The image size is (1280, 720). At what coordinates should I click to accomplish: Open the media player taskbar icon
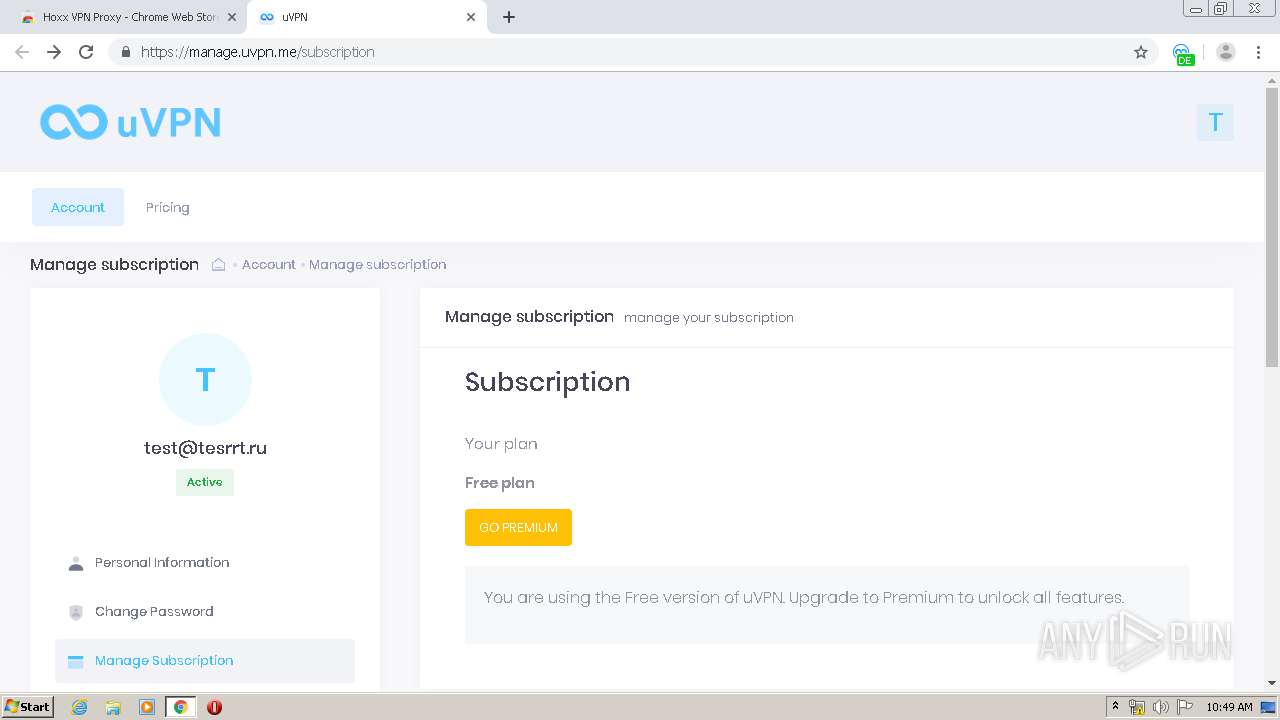(147, 707)
